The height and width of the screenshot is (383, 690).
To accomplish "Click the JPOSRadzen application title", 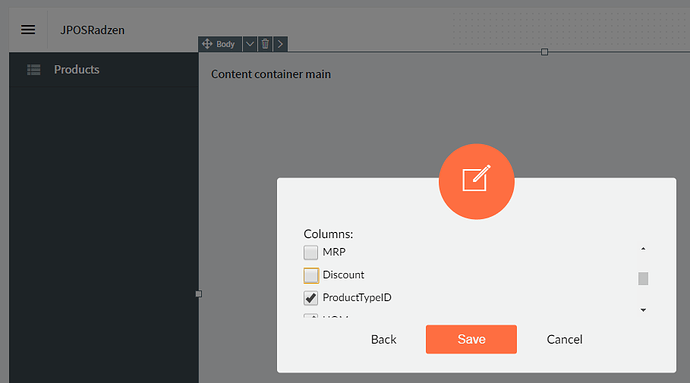I will click(x=92, y=30).
